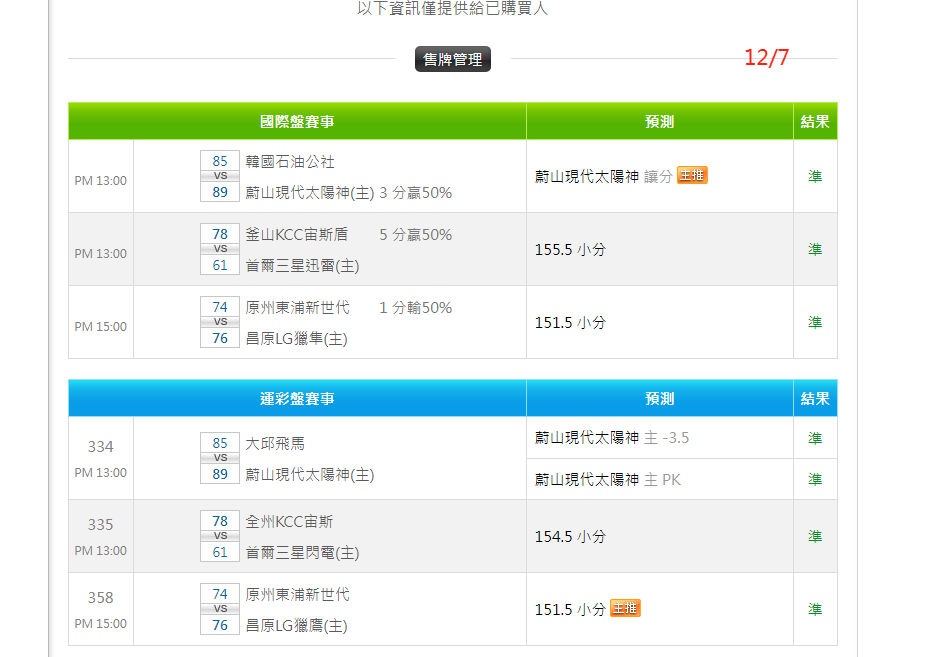Click VS icon above 昌原LG獵鷹(主)
The image size is (931, 657).
click(220, 609)
